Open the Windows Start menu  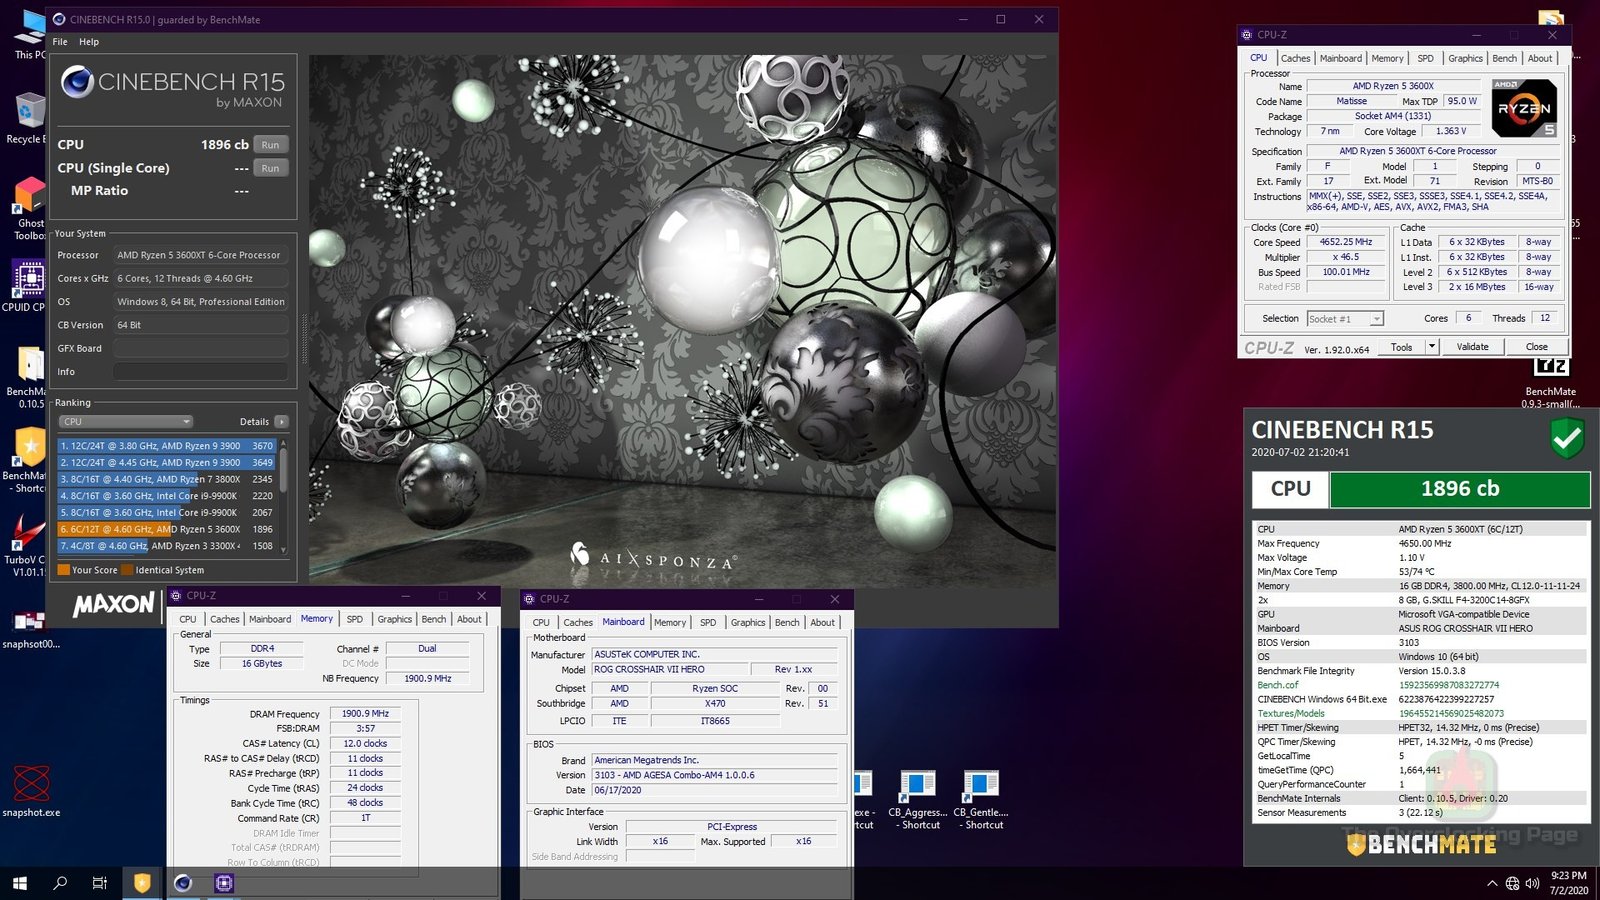19,883
